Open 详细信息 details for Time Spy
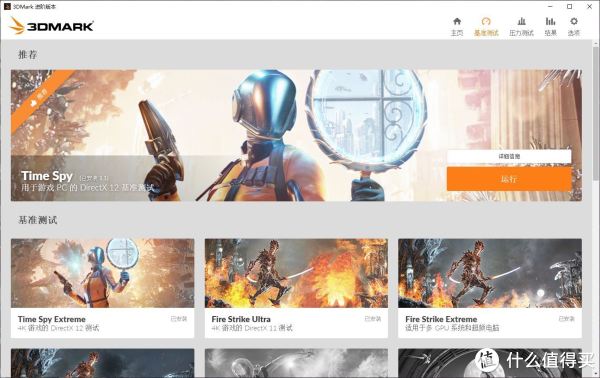 pyautogui.click(x=509, y=156)
